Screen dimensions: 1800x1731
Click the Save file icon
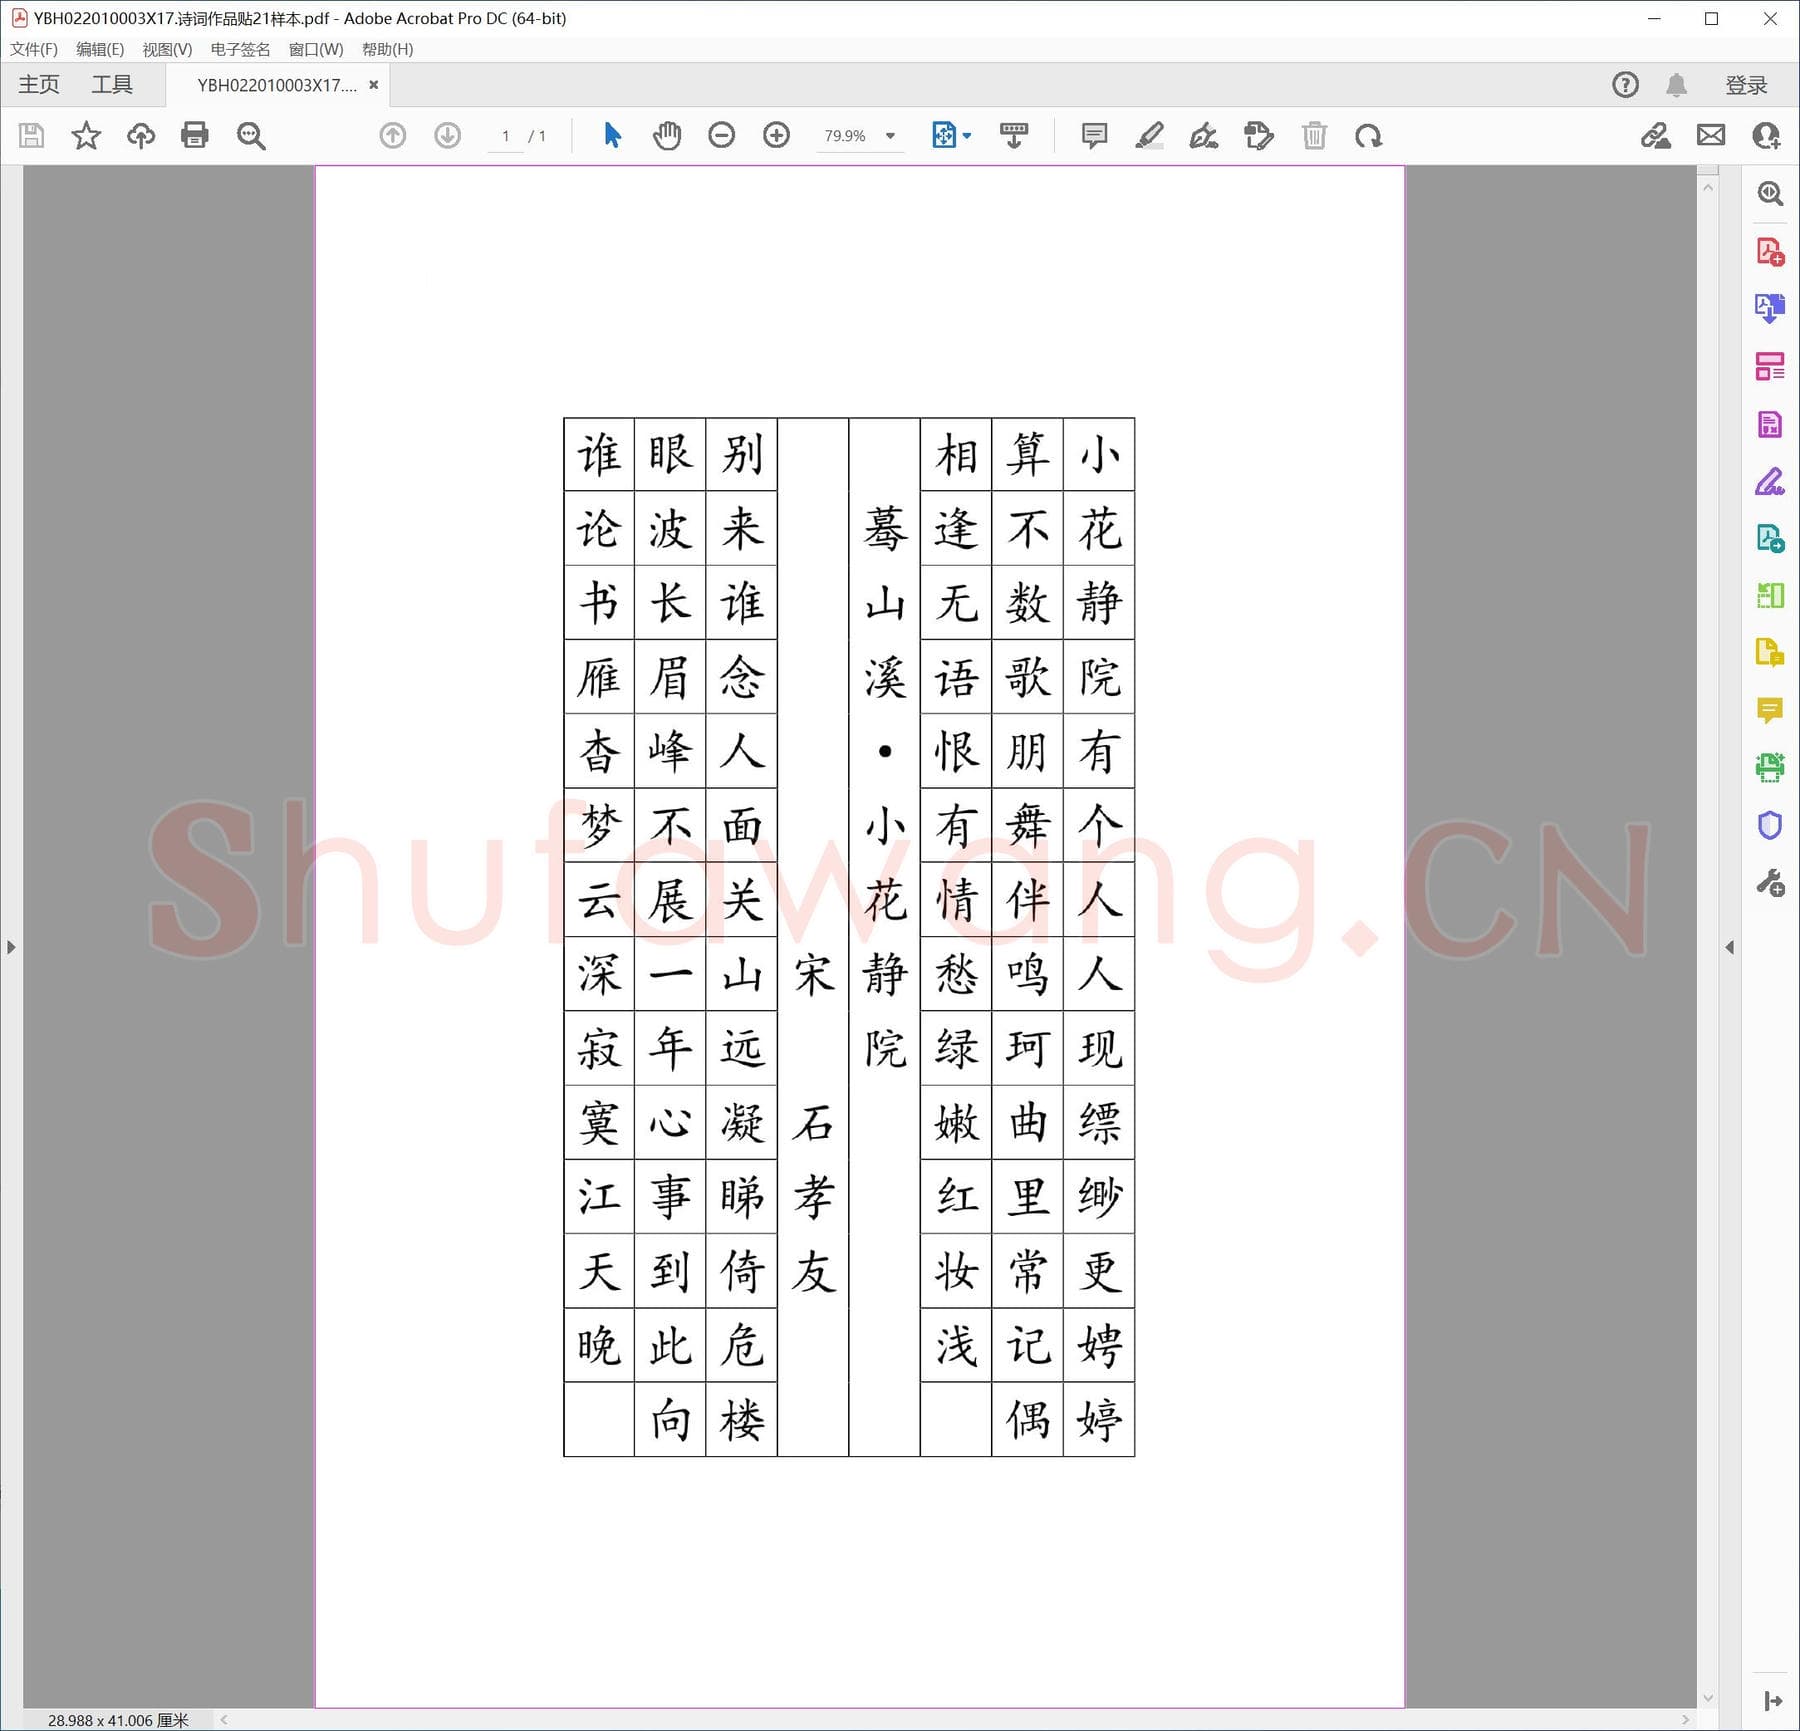[x=32, y=135]
